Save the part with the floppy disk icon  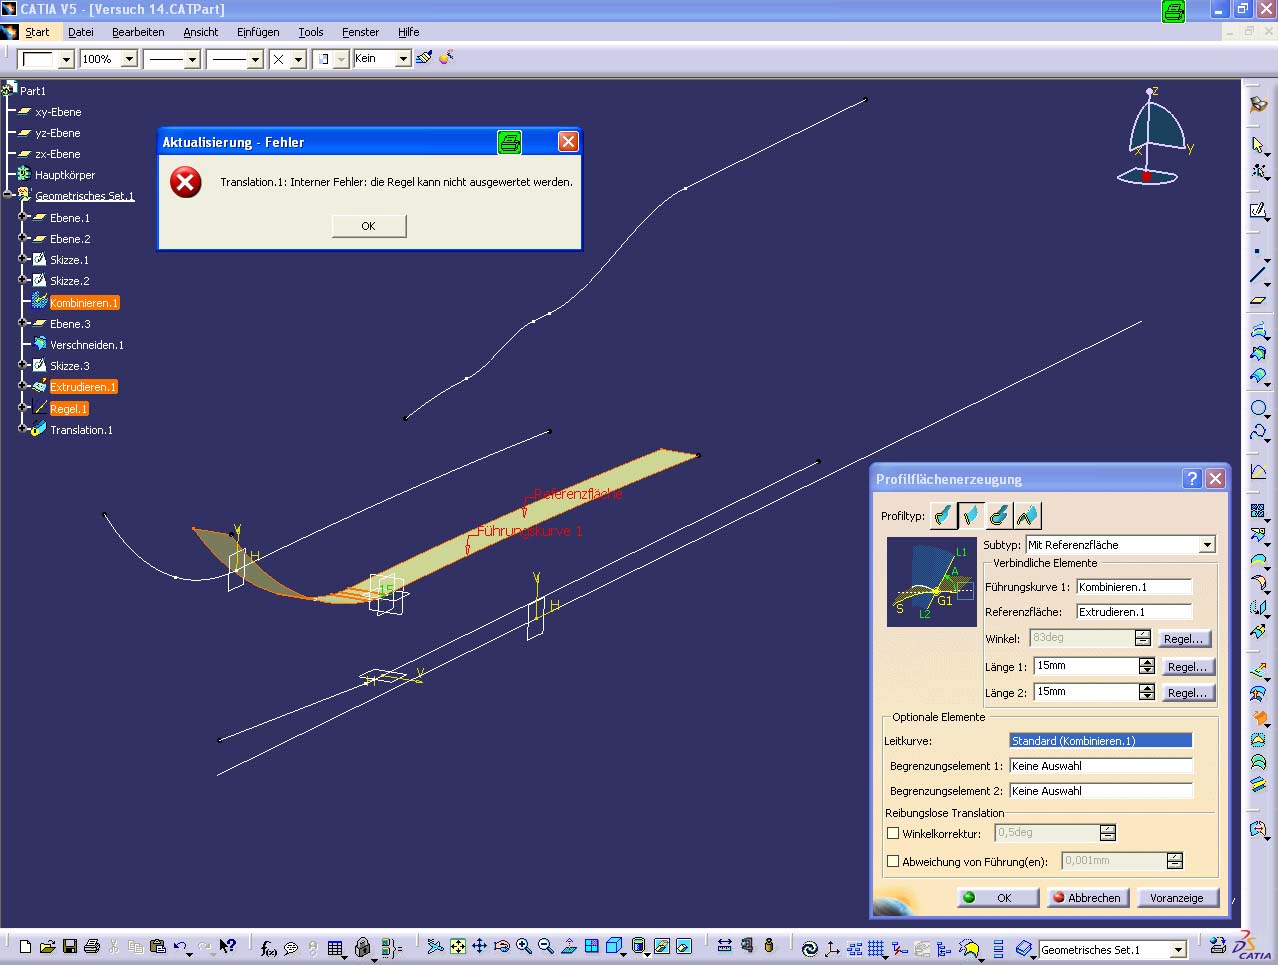pos(70,946)
